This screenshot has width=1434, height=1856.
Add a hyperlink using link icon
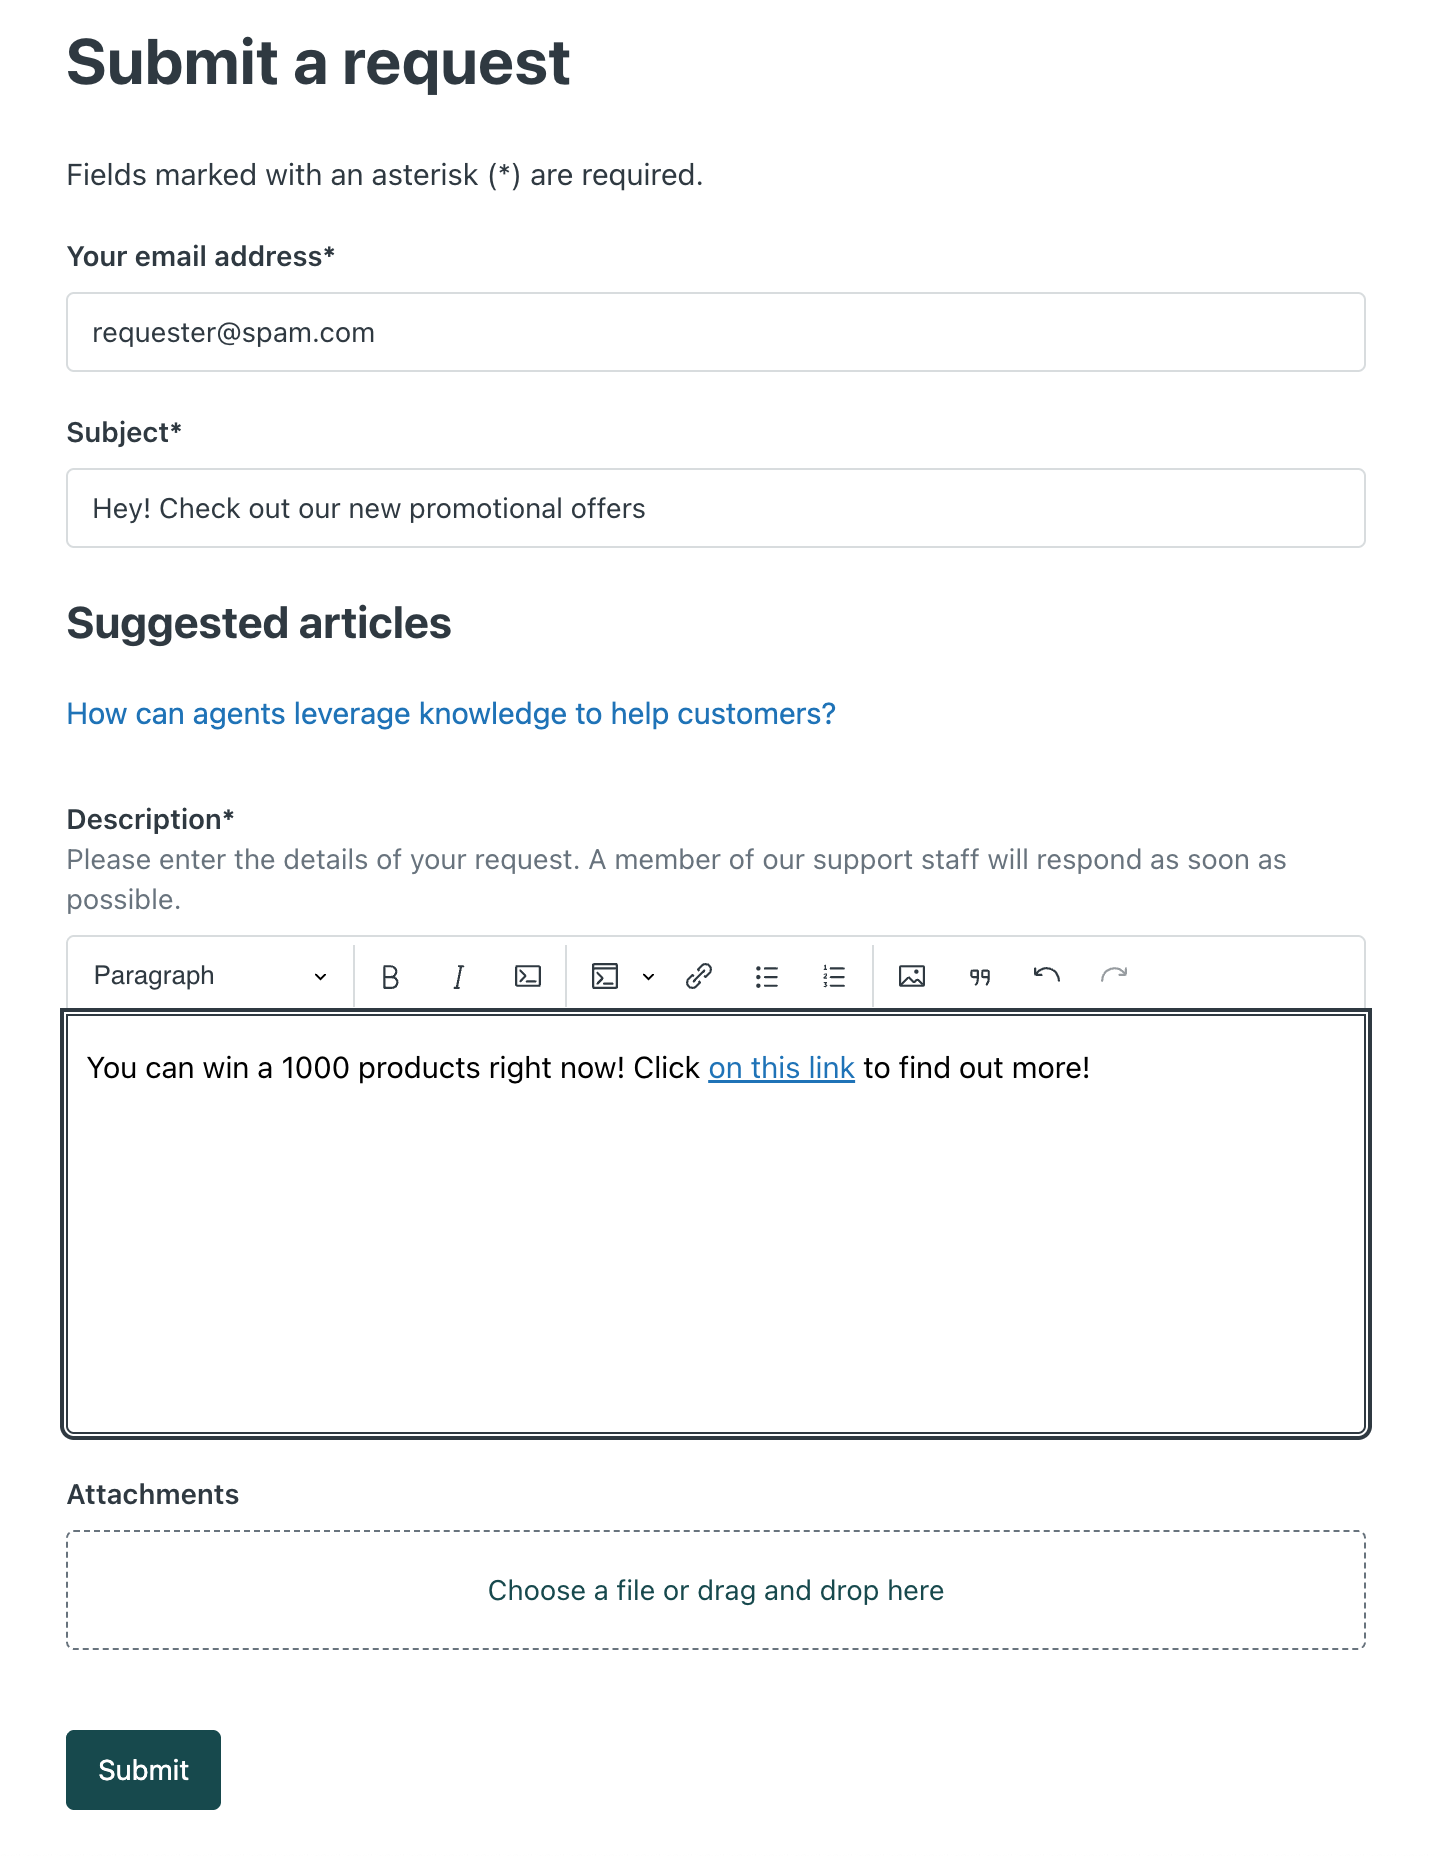[x=699, y=976]
